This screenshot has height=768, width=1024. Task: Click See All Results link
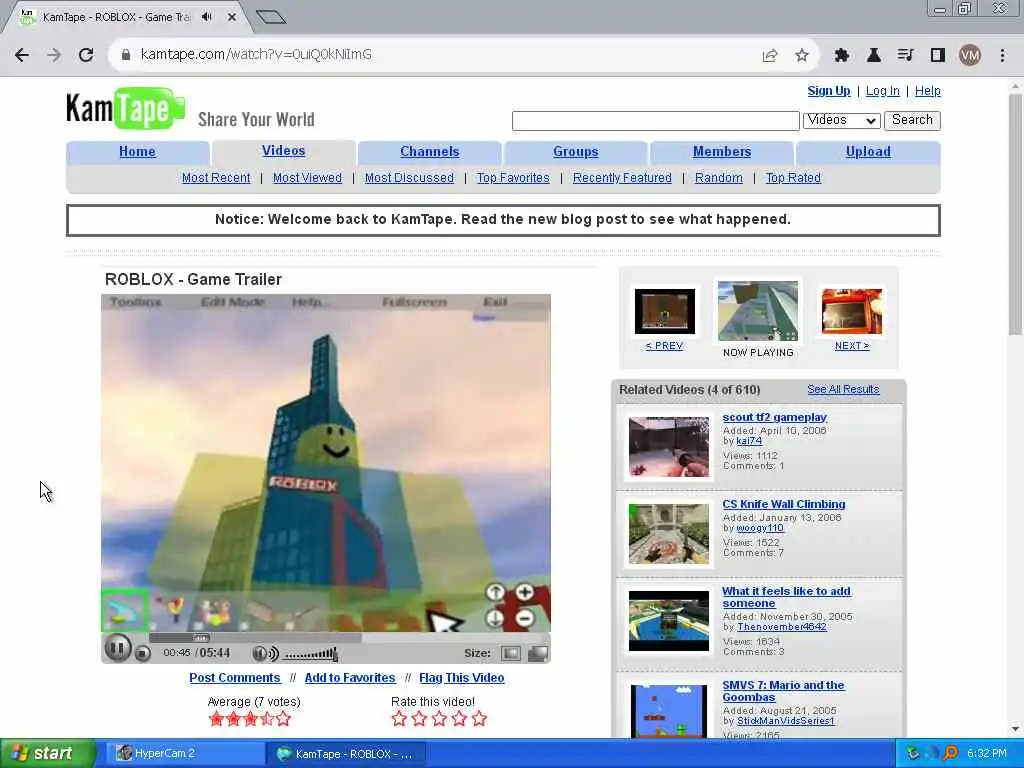pos(843,390)
